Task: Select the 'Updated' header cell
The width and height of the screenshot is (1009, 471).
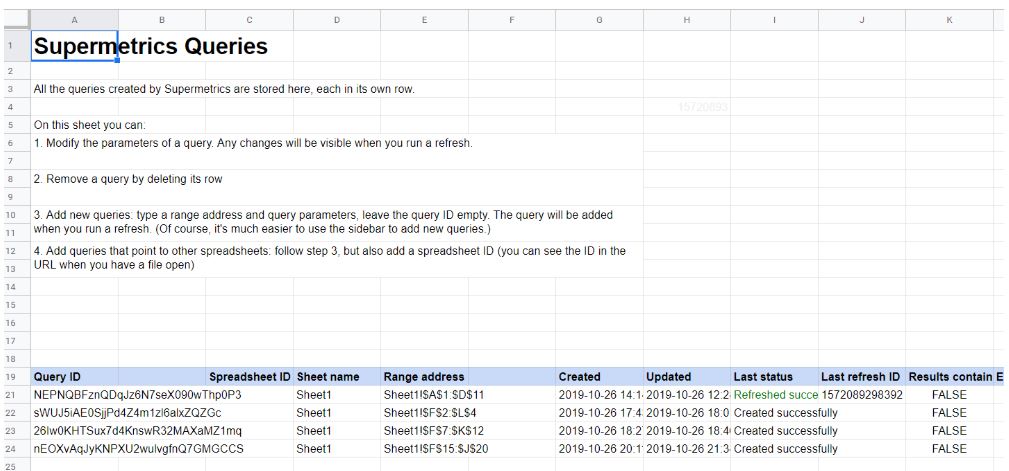Action: coord(687,376)
